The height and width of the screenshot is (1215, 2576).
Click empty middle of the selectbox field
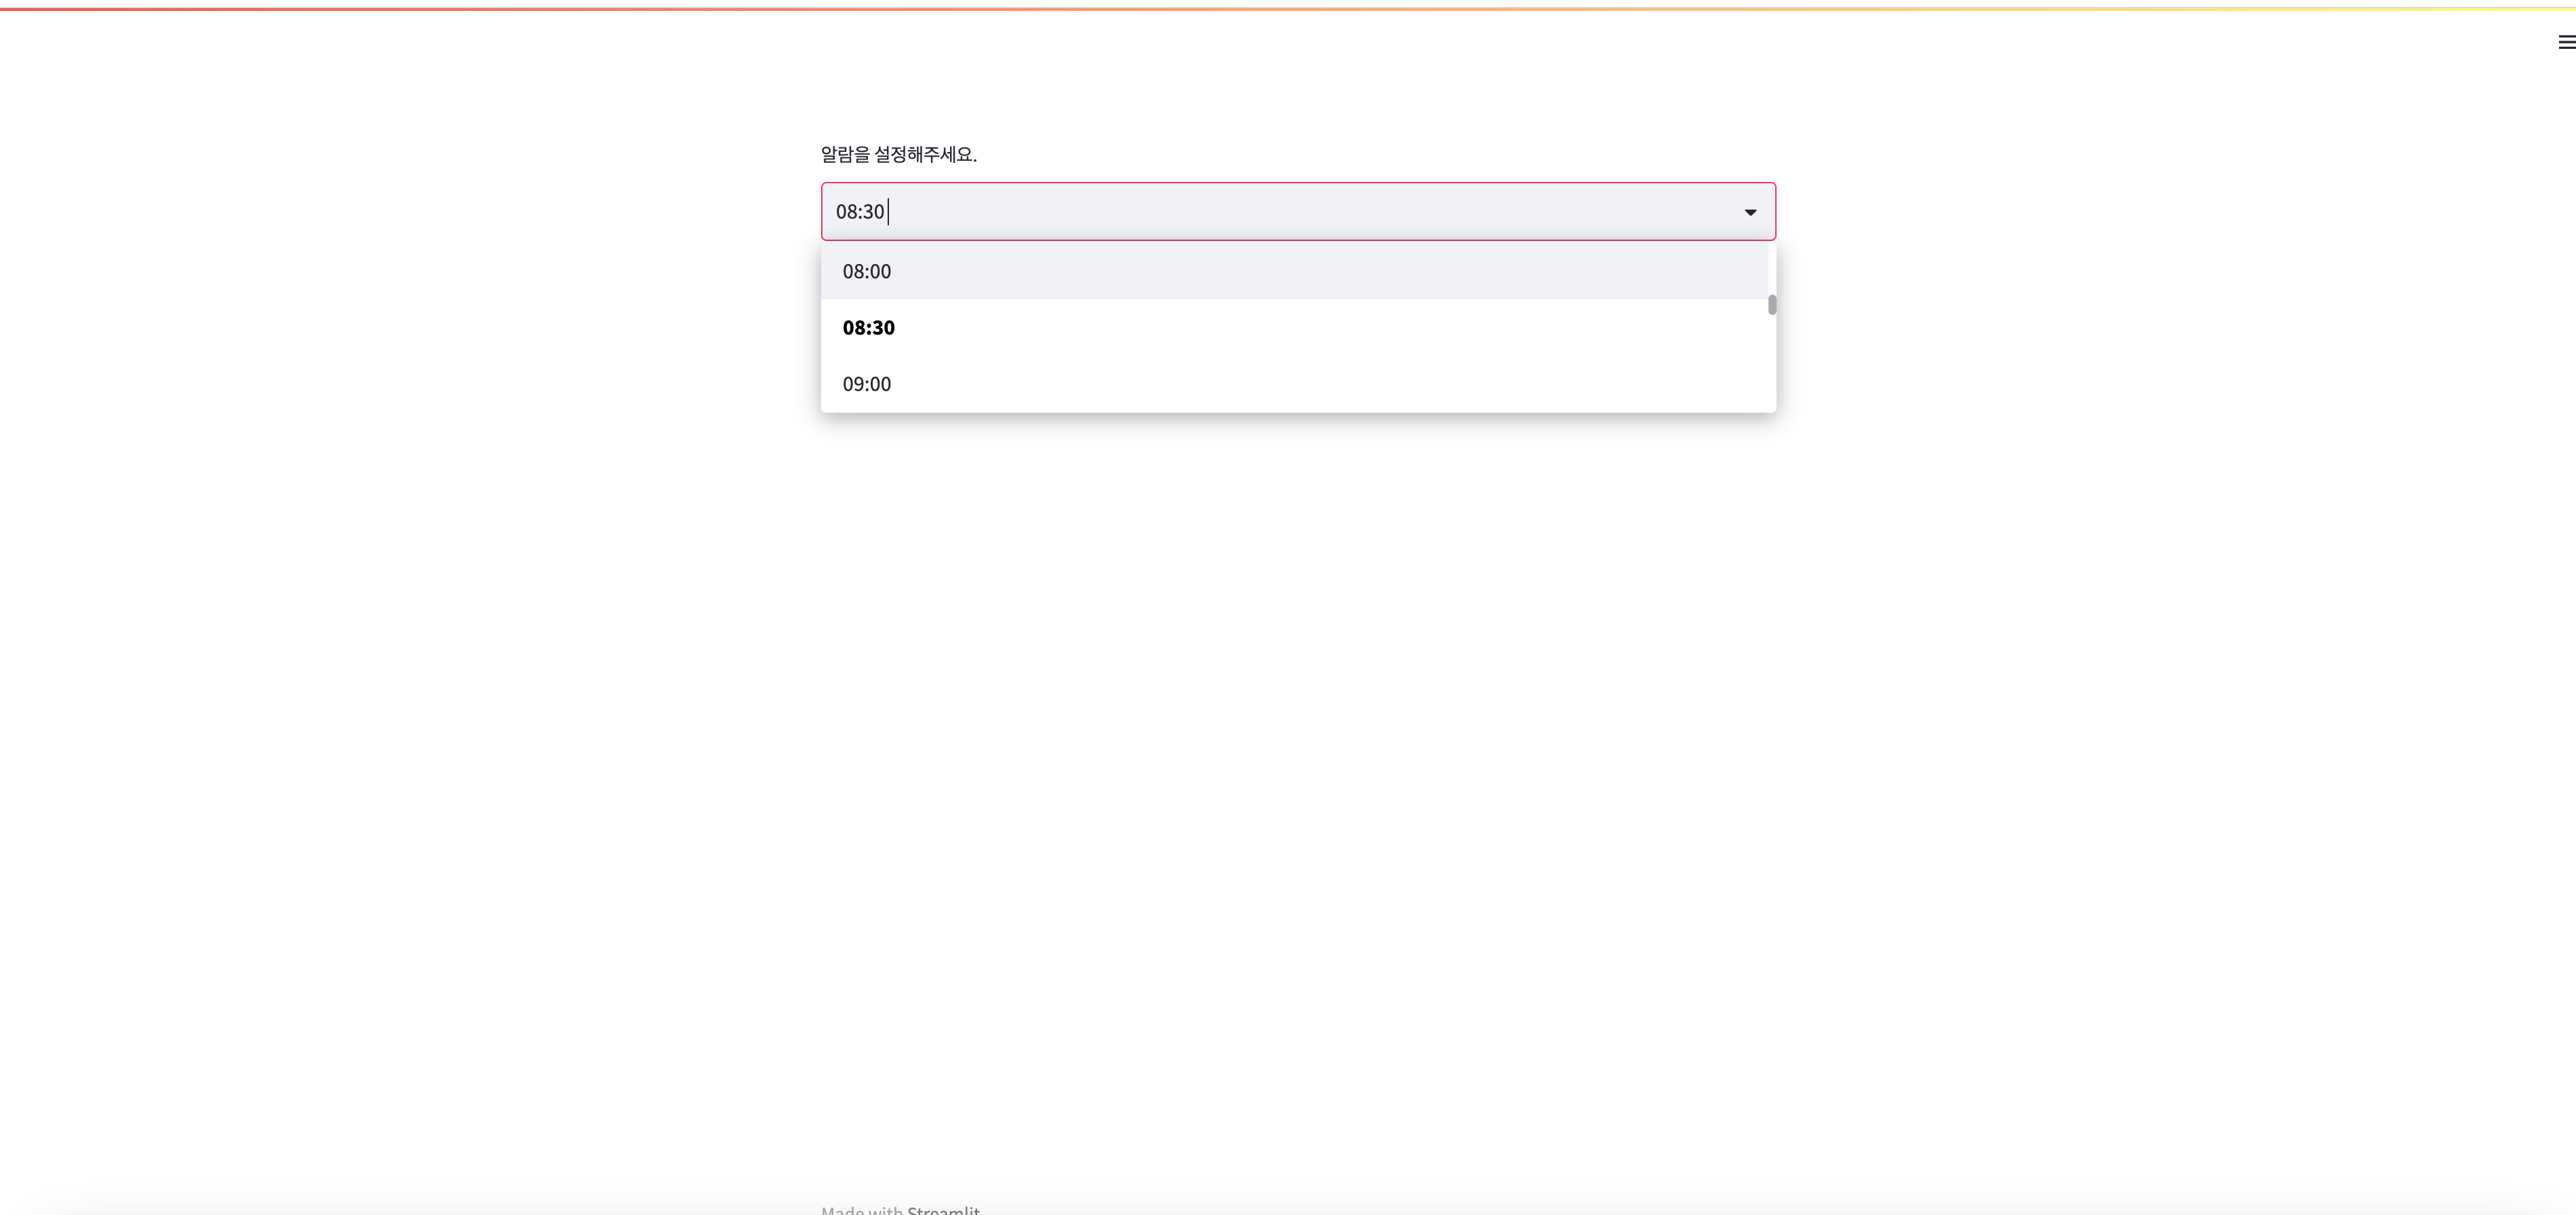[1300, 212]
